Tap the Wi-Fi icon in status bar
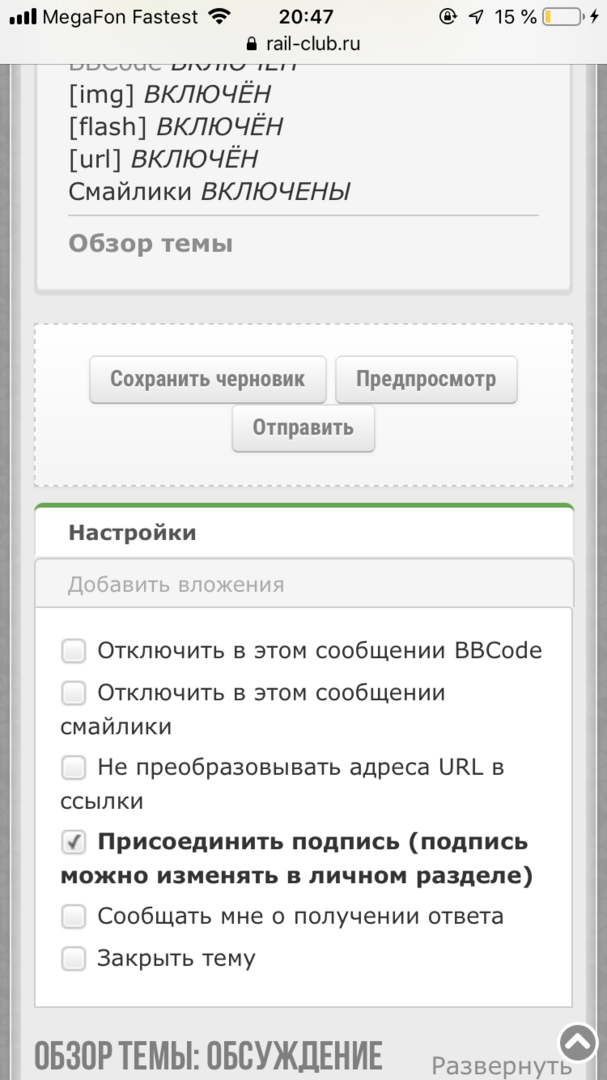 click(x=218, y=17)
